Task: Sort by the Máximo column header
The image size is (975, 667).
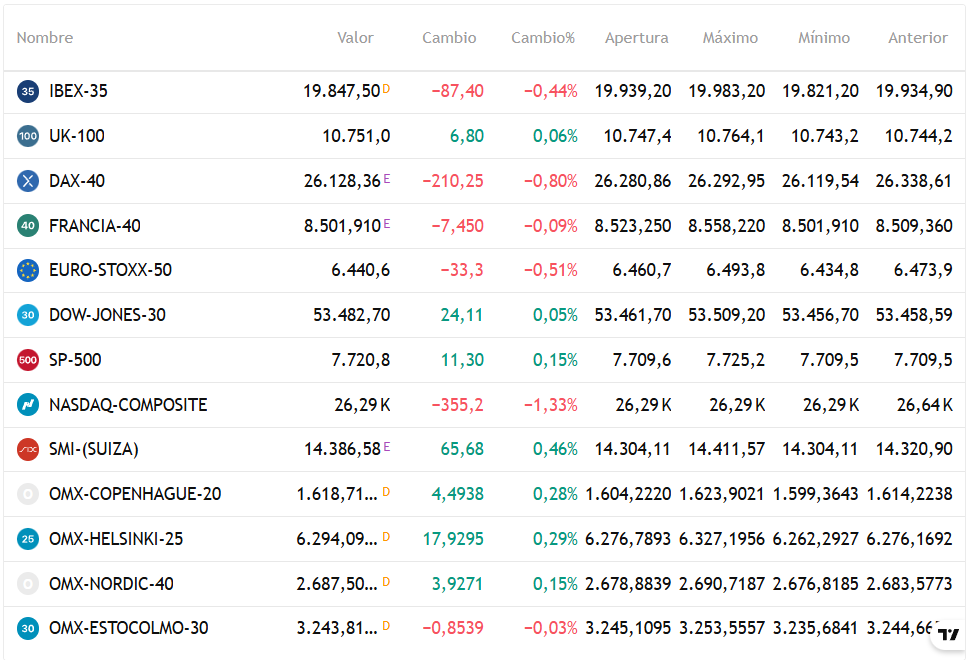Action: tap(730, 38)
